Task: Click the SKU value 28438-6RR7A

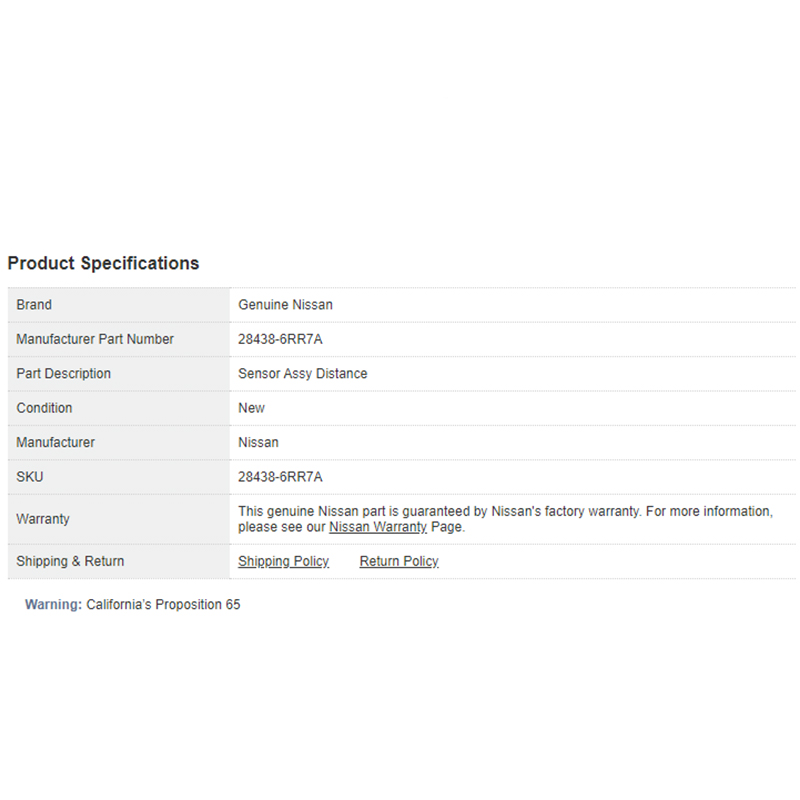Action: coord(280,477)
